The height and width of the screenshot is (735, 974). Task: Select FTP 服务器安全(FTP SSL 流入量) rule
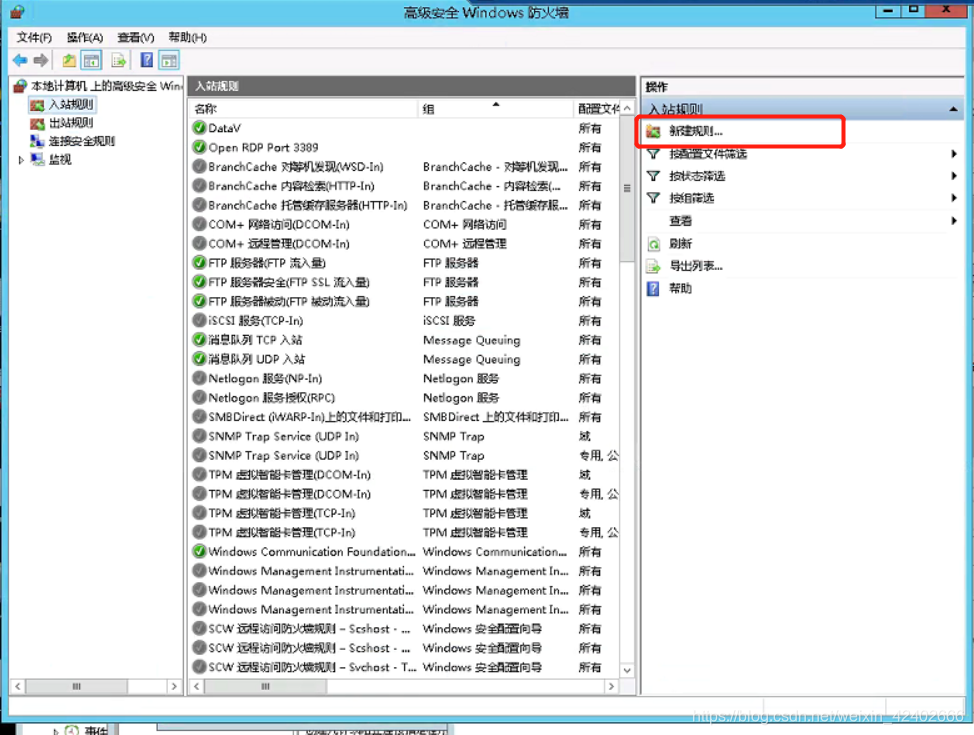(405, 282)
